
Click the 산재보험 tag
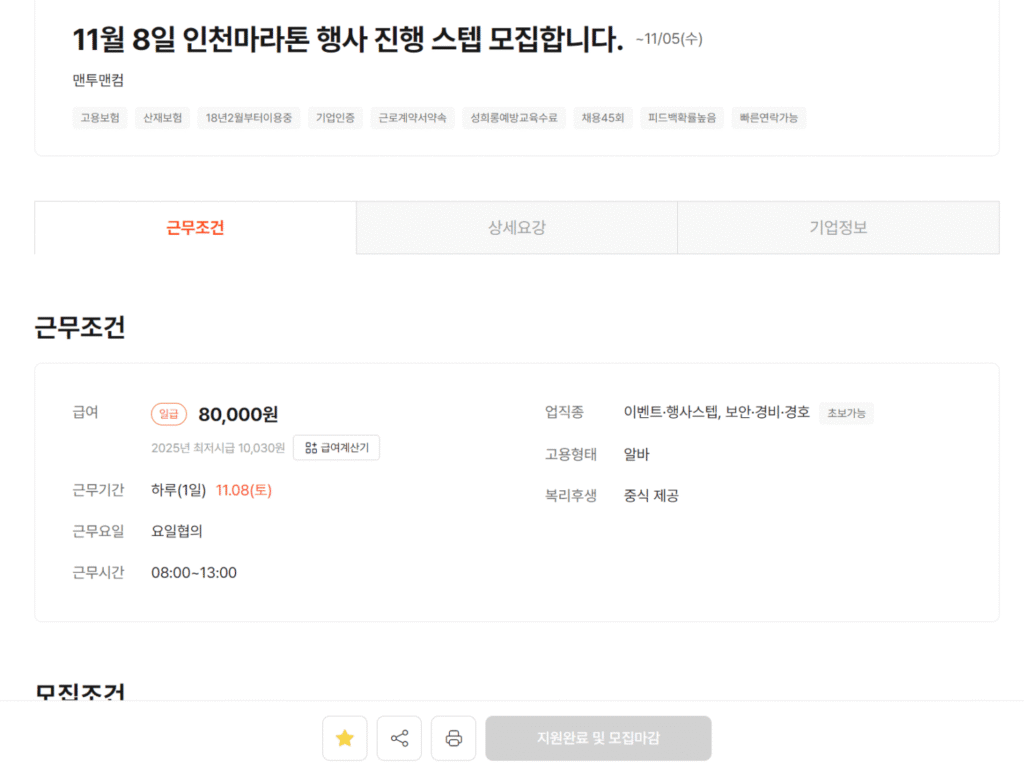[x=162, y=117]
